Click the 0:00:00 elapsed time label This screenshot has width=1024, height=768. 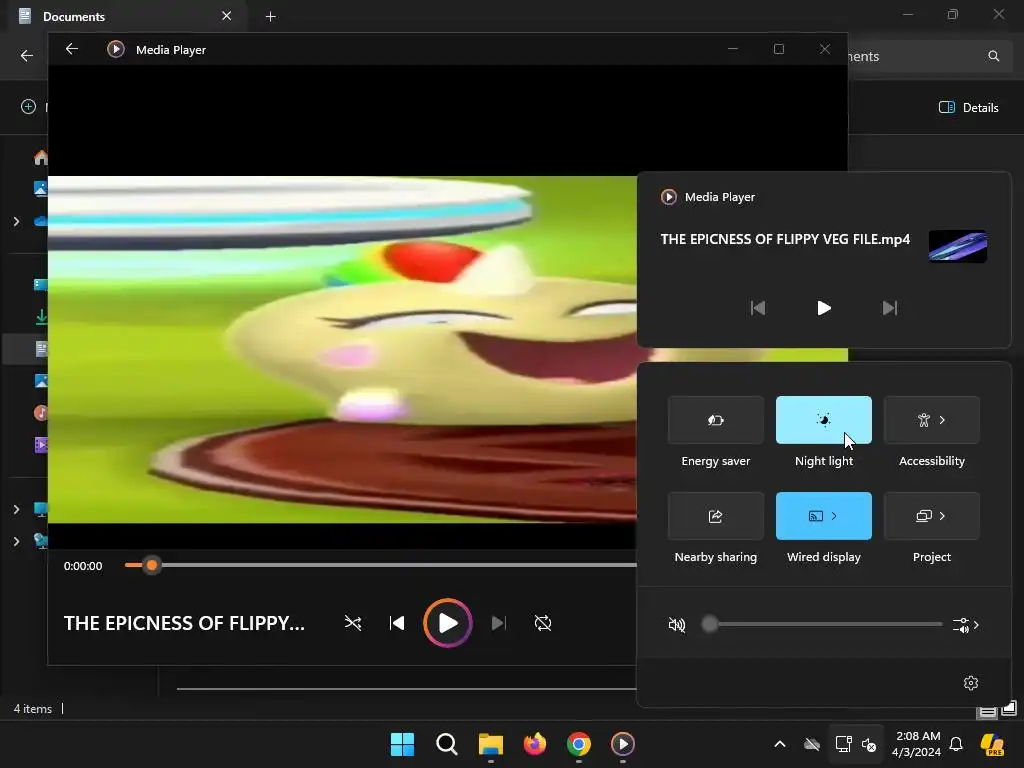click(83, 566)
